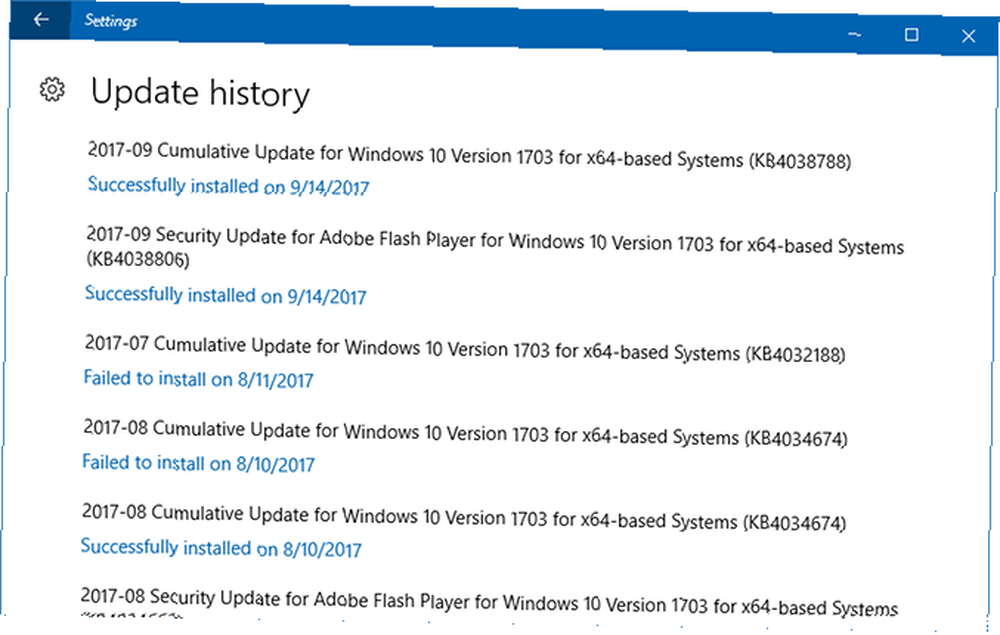Screen dimensions: 1000x635
Task: Open 'Failed to install on 8/11/2017' link
Action: click(198, 379)
